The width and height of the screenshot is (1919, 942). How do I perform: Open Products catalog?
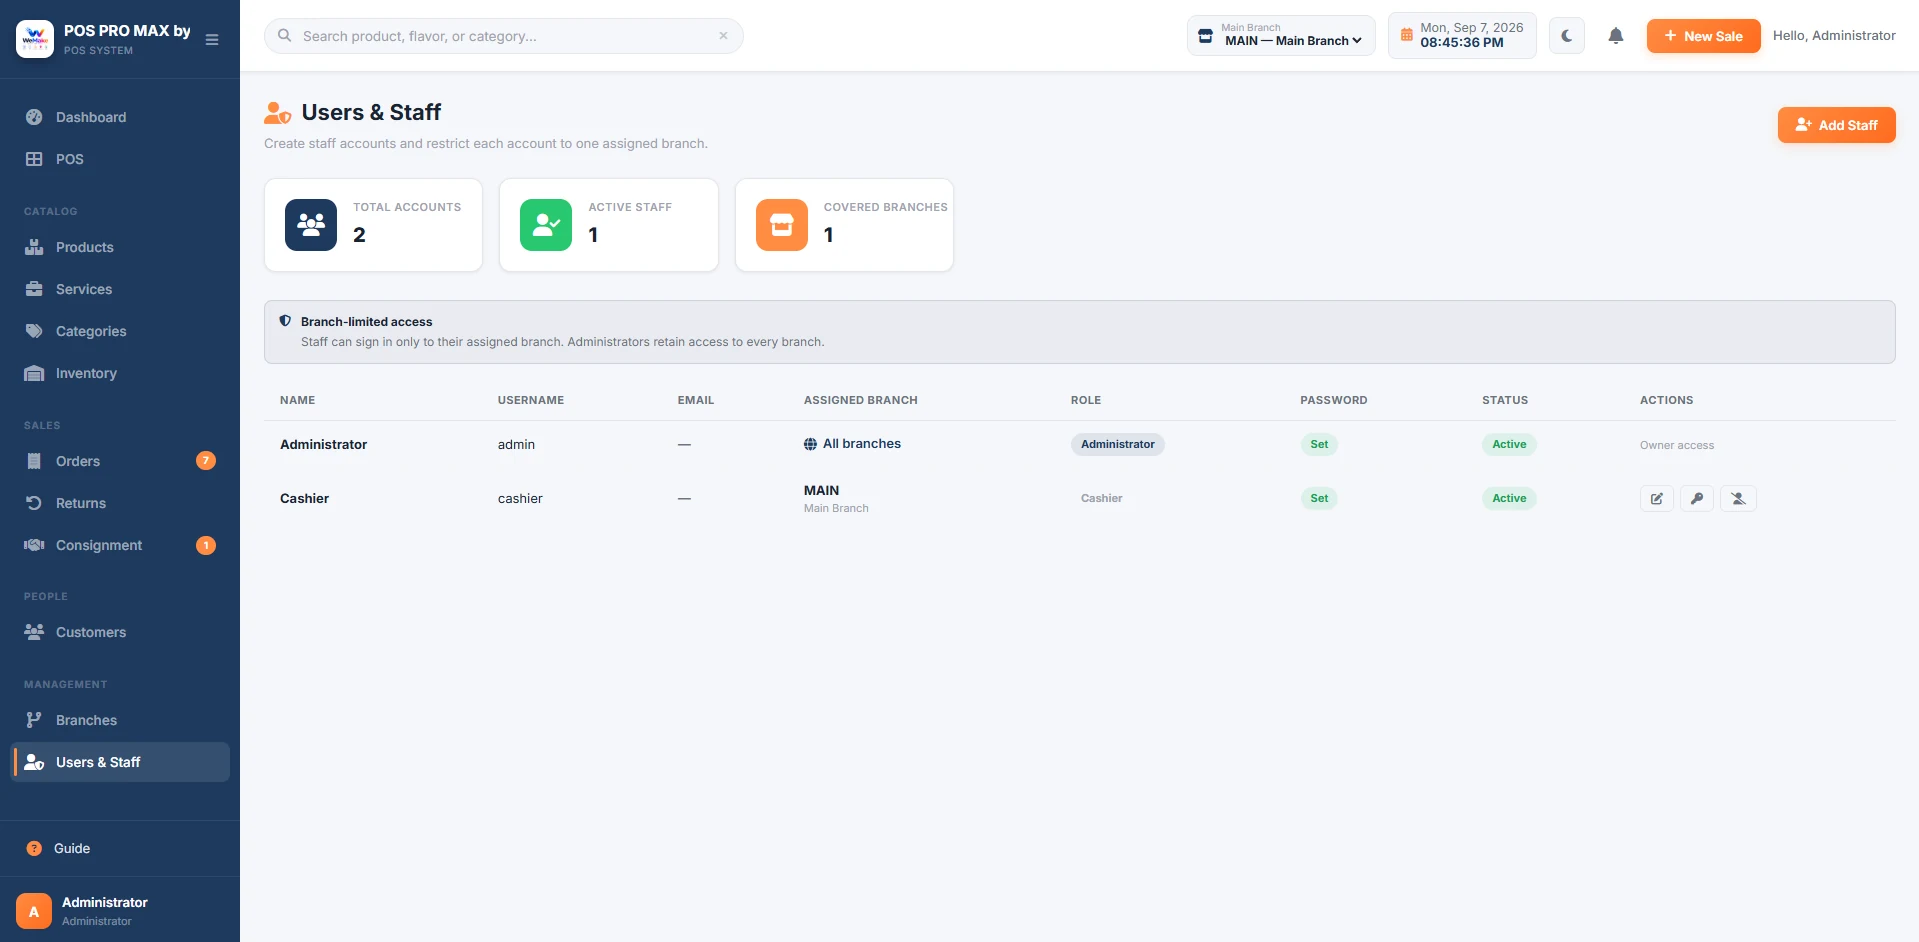[x=120, y=247]
